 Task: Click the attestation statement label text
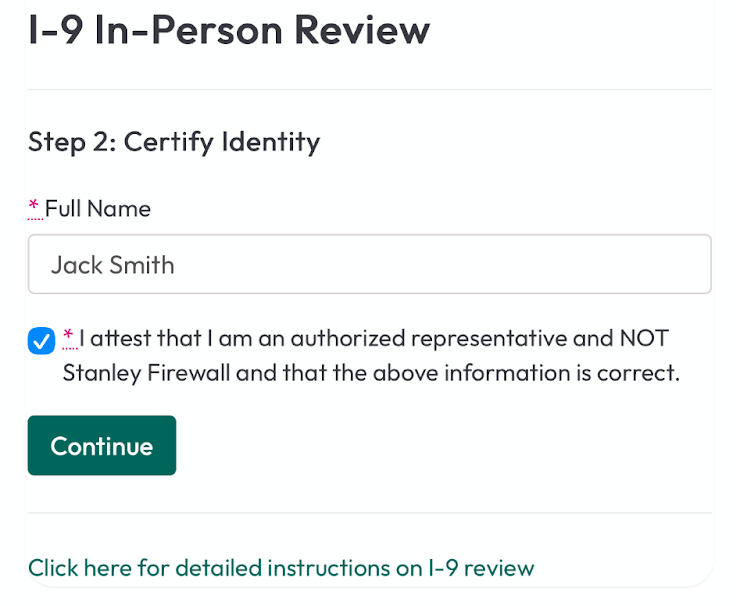(370, 355)
